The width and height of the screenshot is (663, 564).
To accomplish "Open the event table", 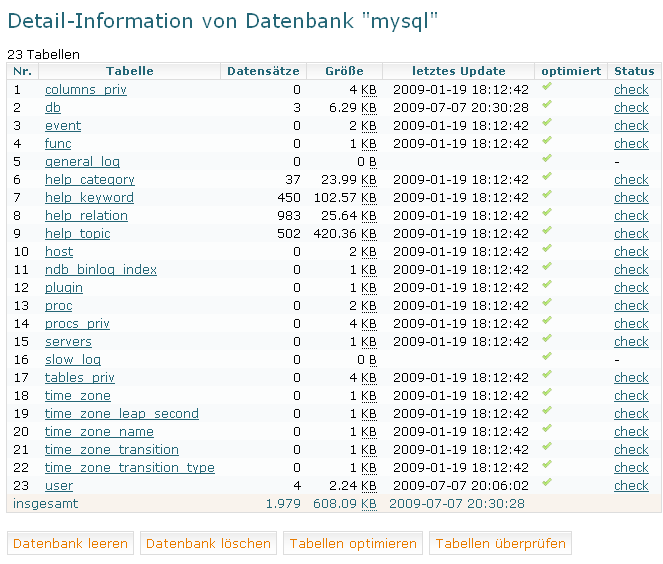I will (x=63, y=126).
